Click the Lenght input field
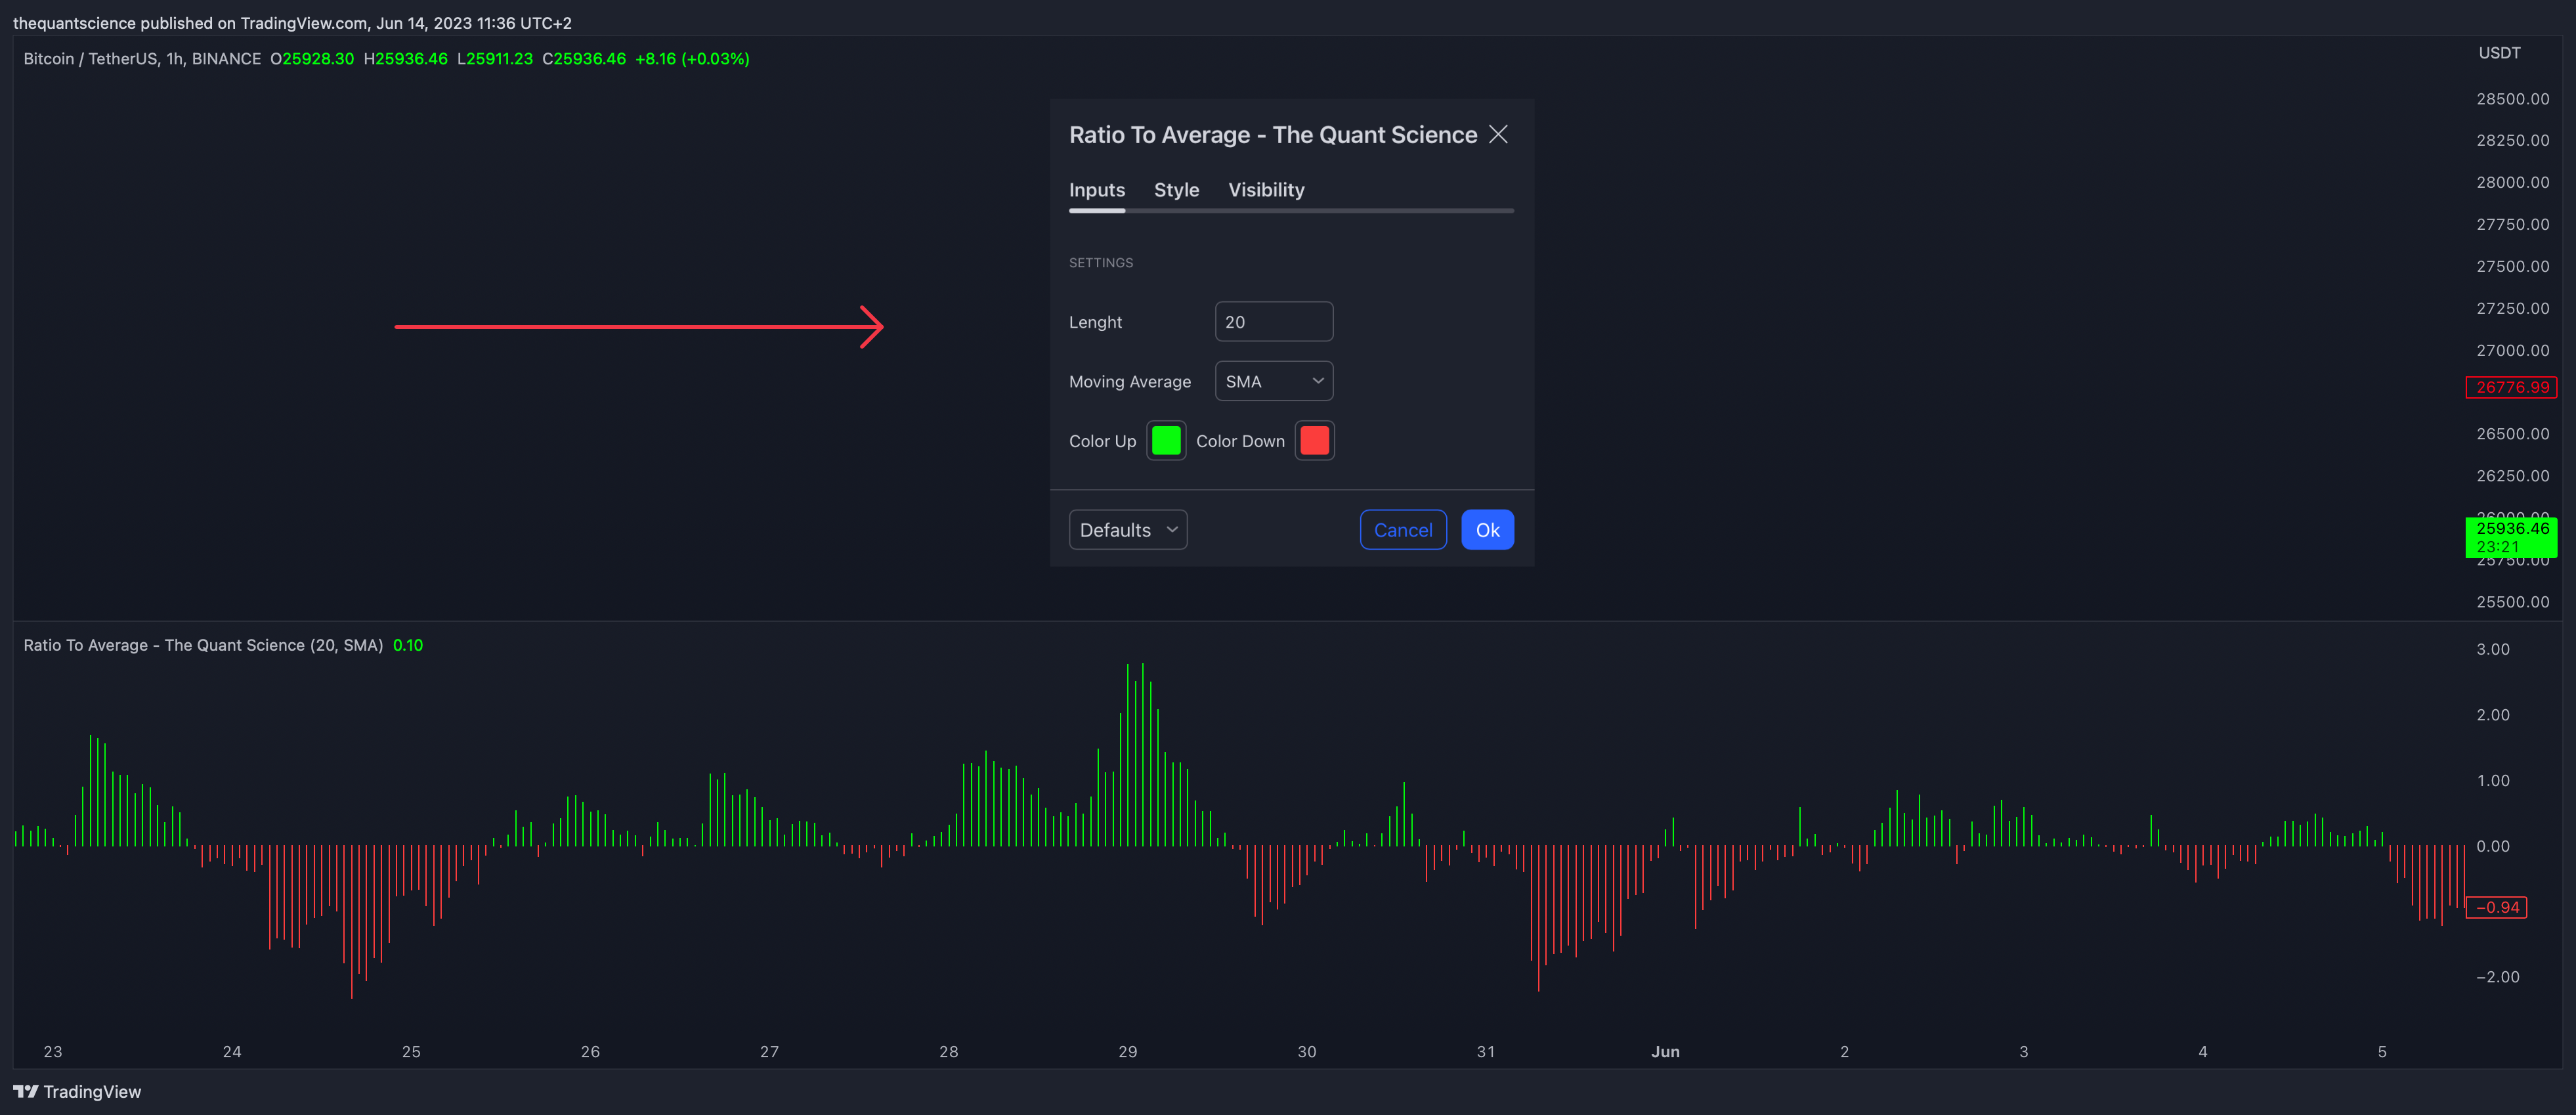The width and height of the screenshot is (2576, 1115). click(x=1274, y=322)
